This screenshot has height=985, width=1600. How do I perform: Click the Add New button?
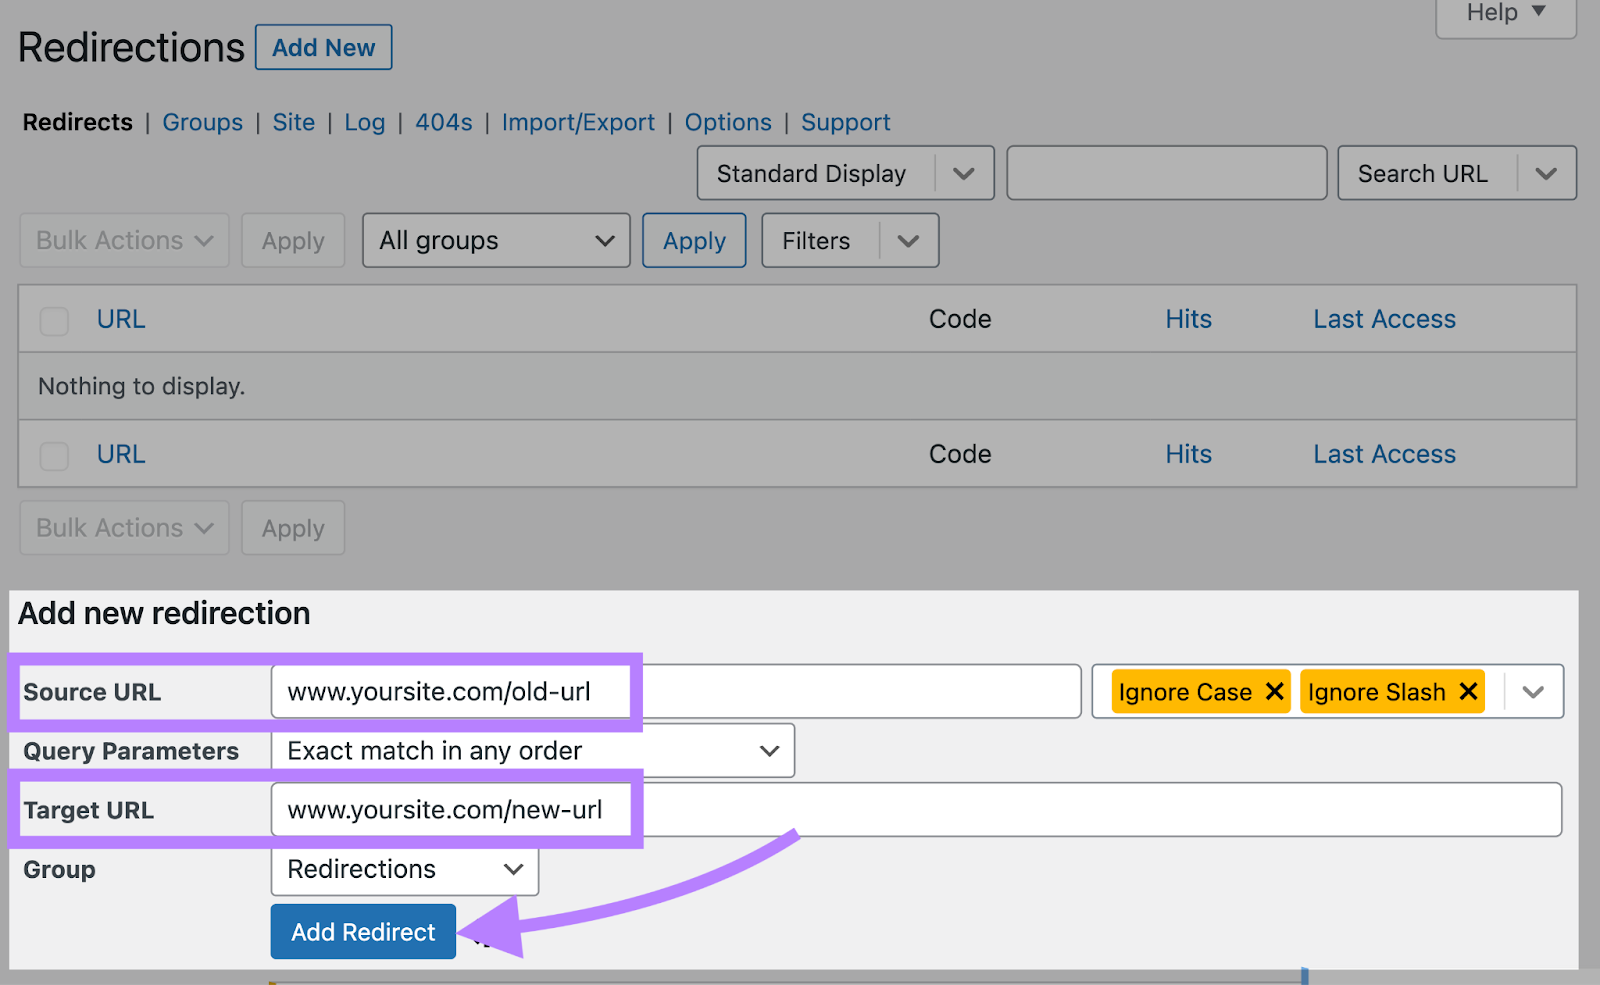[323, 46]
